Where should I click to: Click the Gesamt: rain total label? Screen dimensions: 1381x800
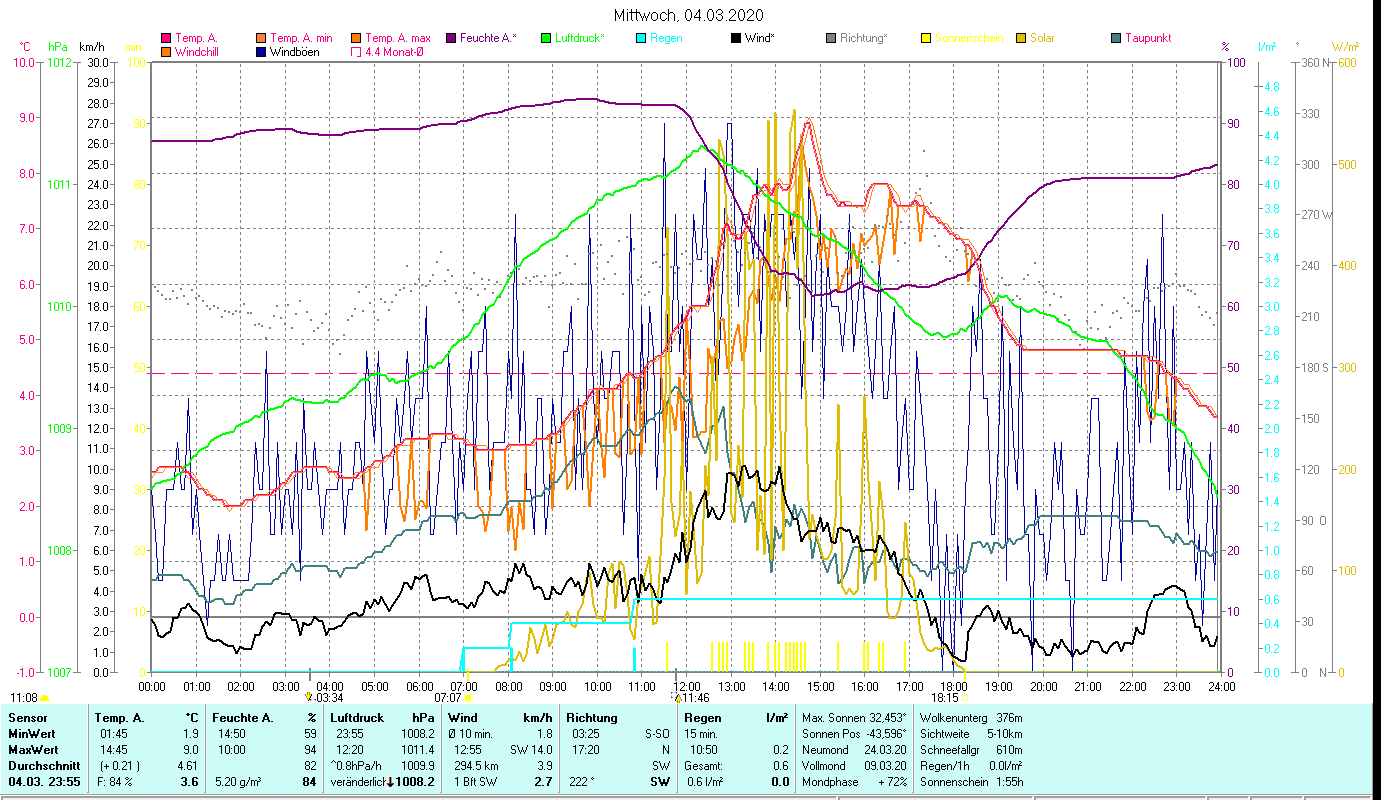tap(704, 766)
